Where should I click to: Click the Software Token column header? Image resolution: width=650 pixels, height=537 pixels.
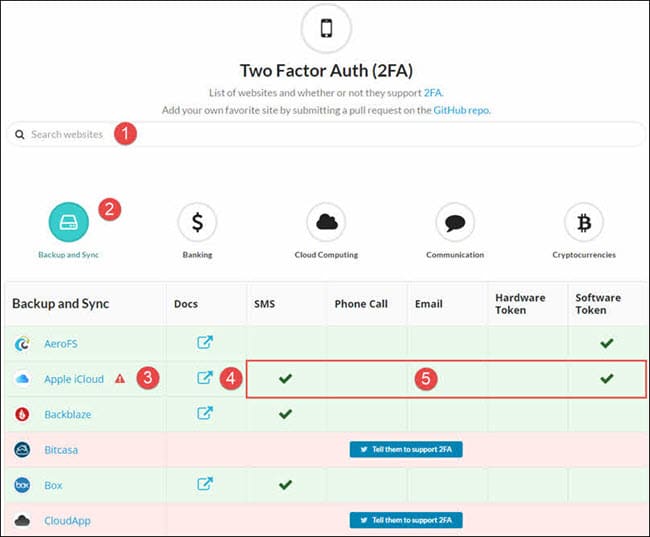click(x=598, y=304)
